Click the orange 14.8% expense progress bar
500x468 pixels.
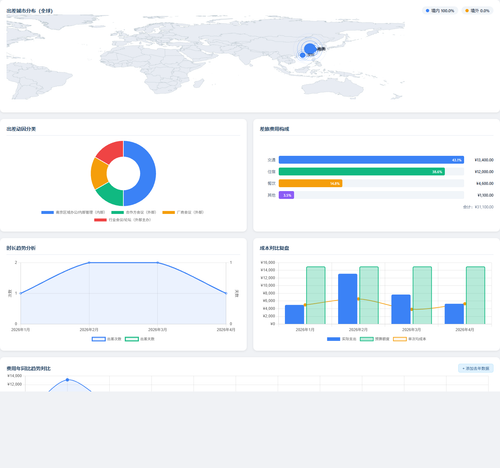[311, 183]
